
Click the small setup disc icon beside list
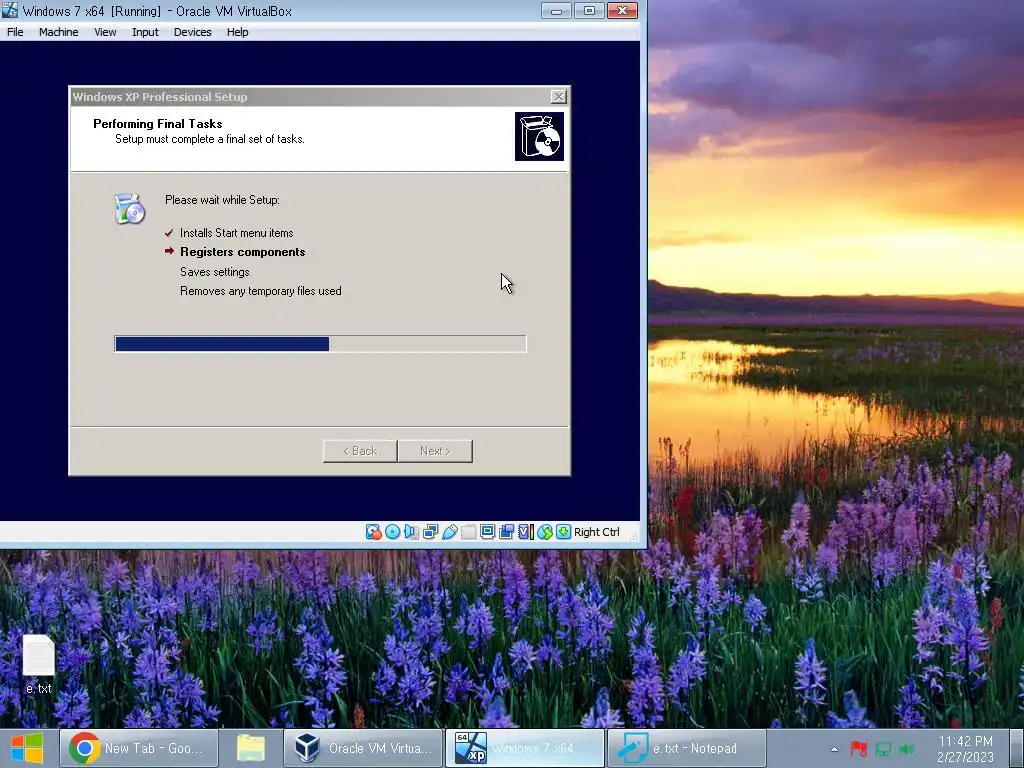click(x=129, y=208)
